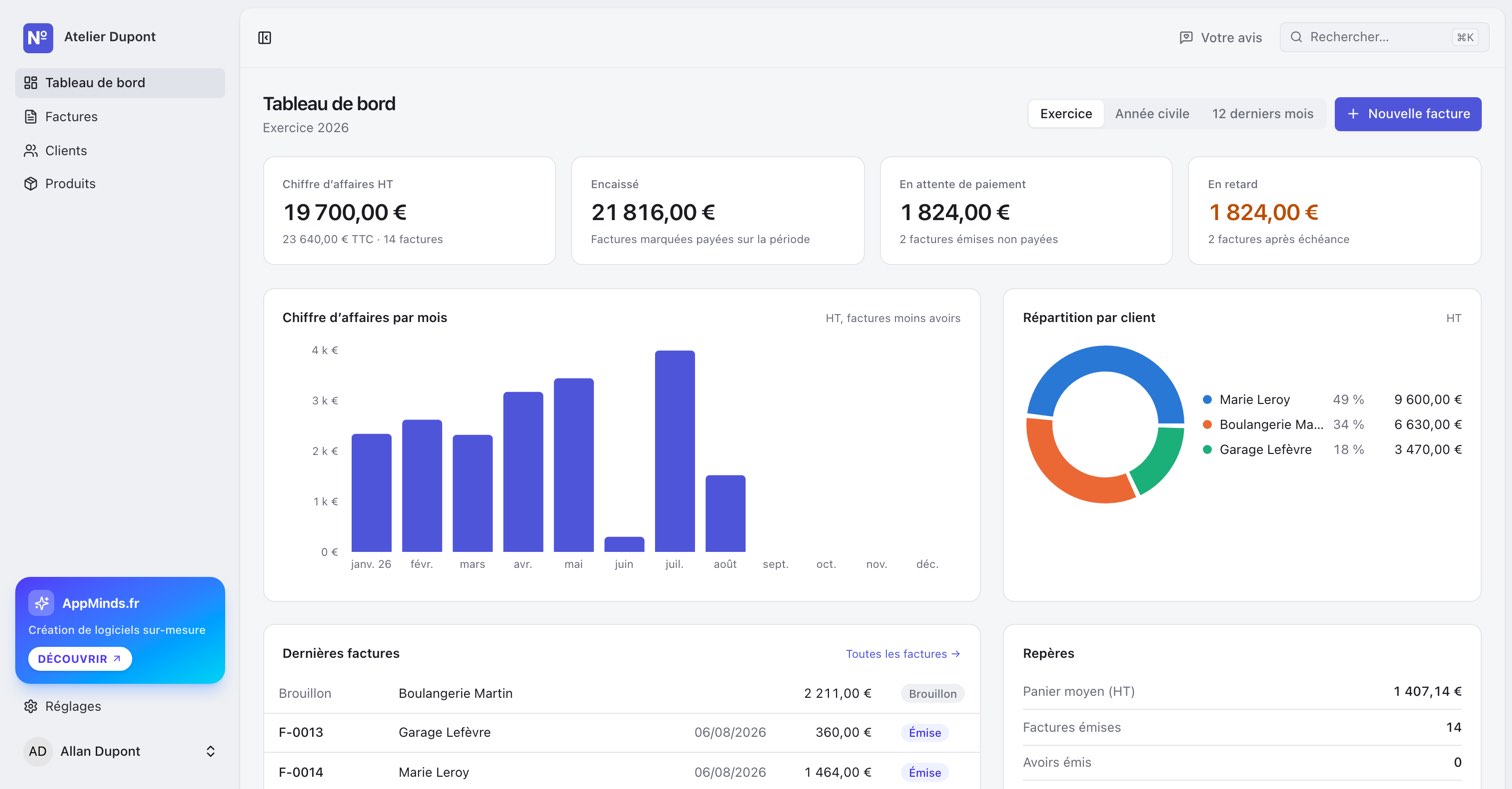Open Produits in the sidebar
Viewport: 1512px width, 789px height.
120,184
